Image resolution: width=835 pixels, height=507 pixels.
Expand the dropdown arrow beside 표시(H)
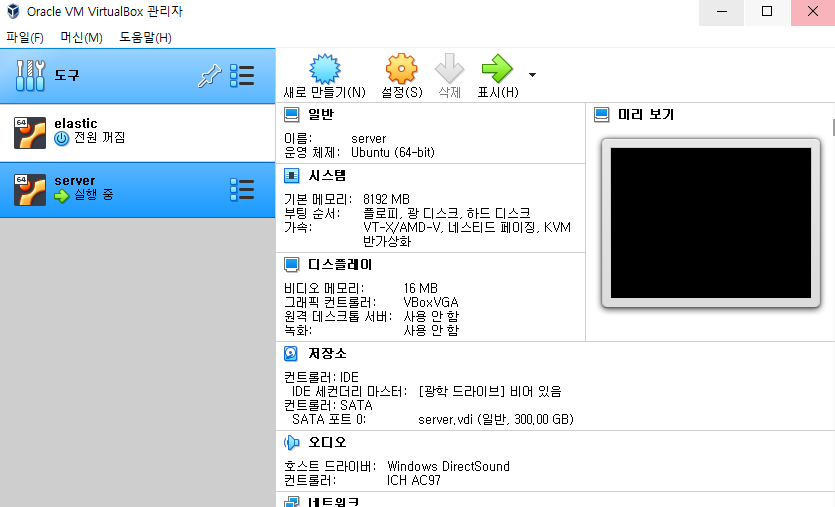pyautogui.click(x=532, y=75)
